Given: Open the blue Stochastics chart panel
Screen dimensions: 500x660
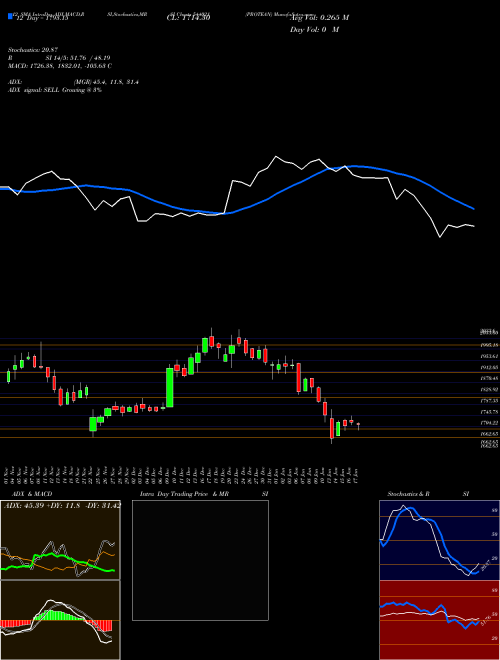Looking at the screenshot, I should 439,540.
